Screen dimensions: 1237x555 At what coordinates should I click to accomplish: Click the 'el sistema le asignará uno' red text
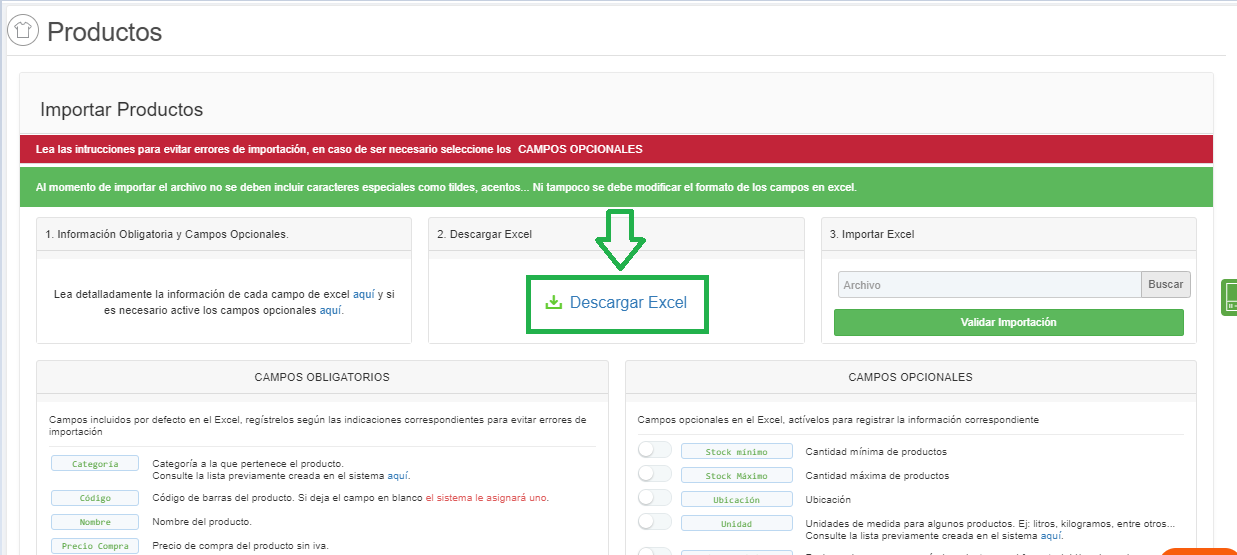coord(487,498)
